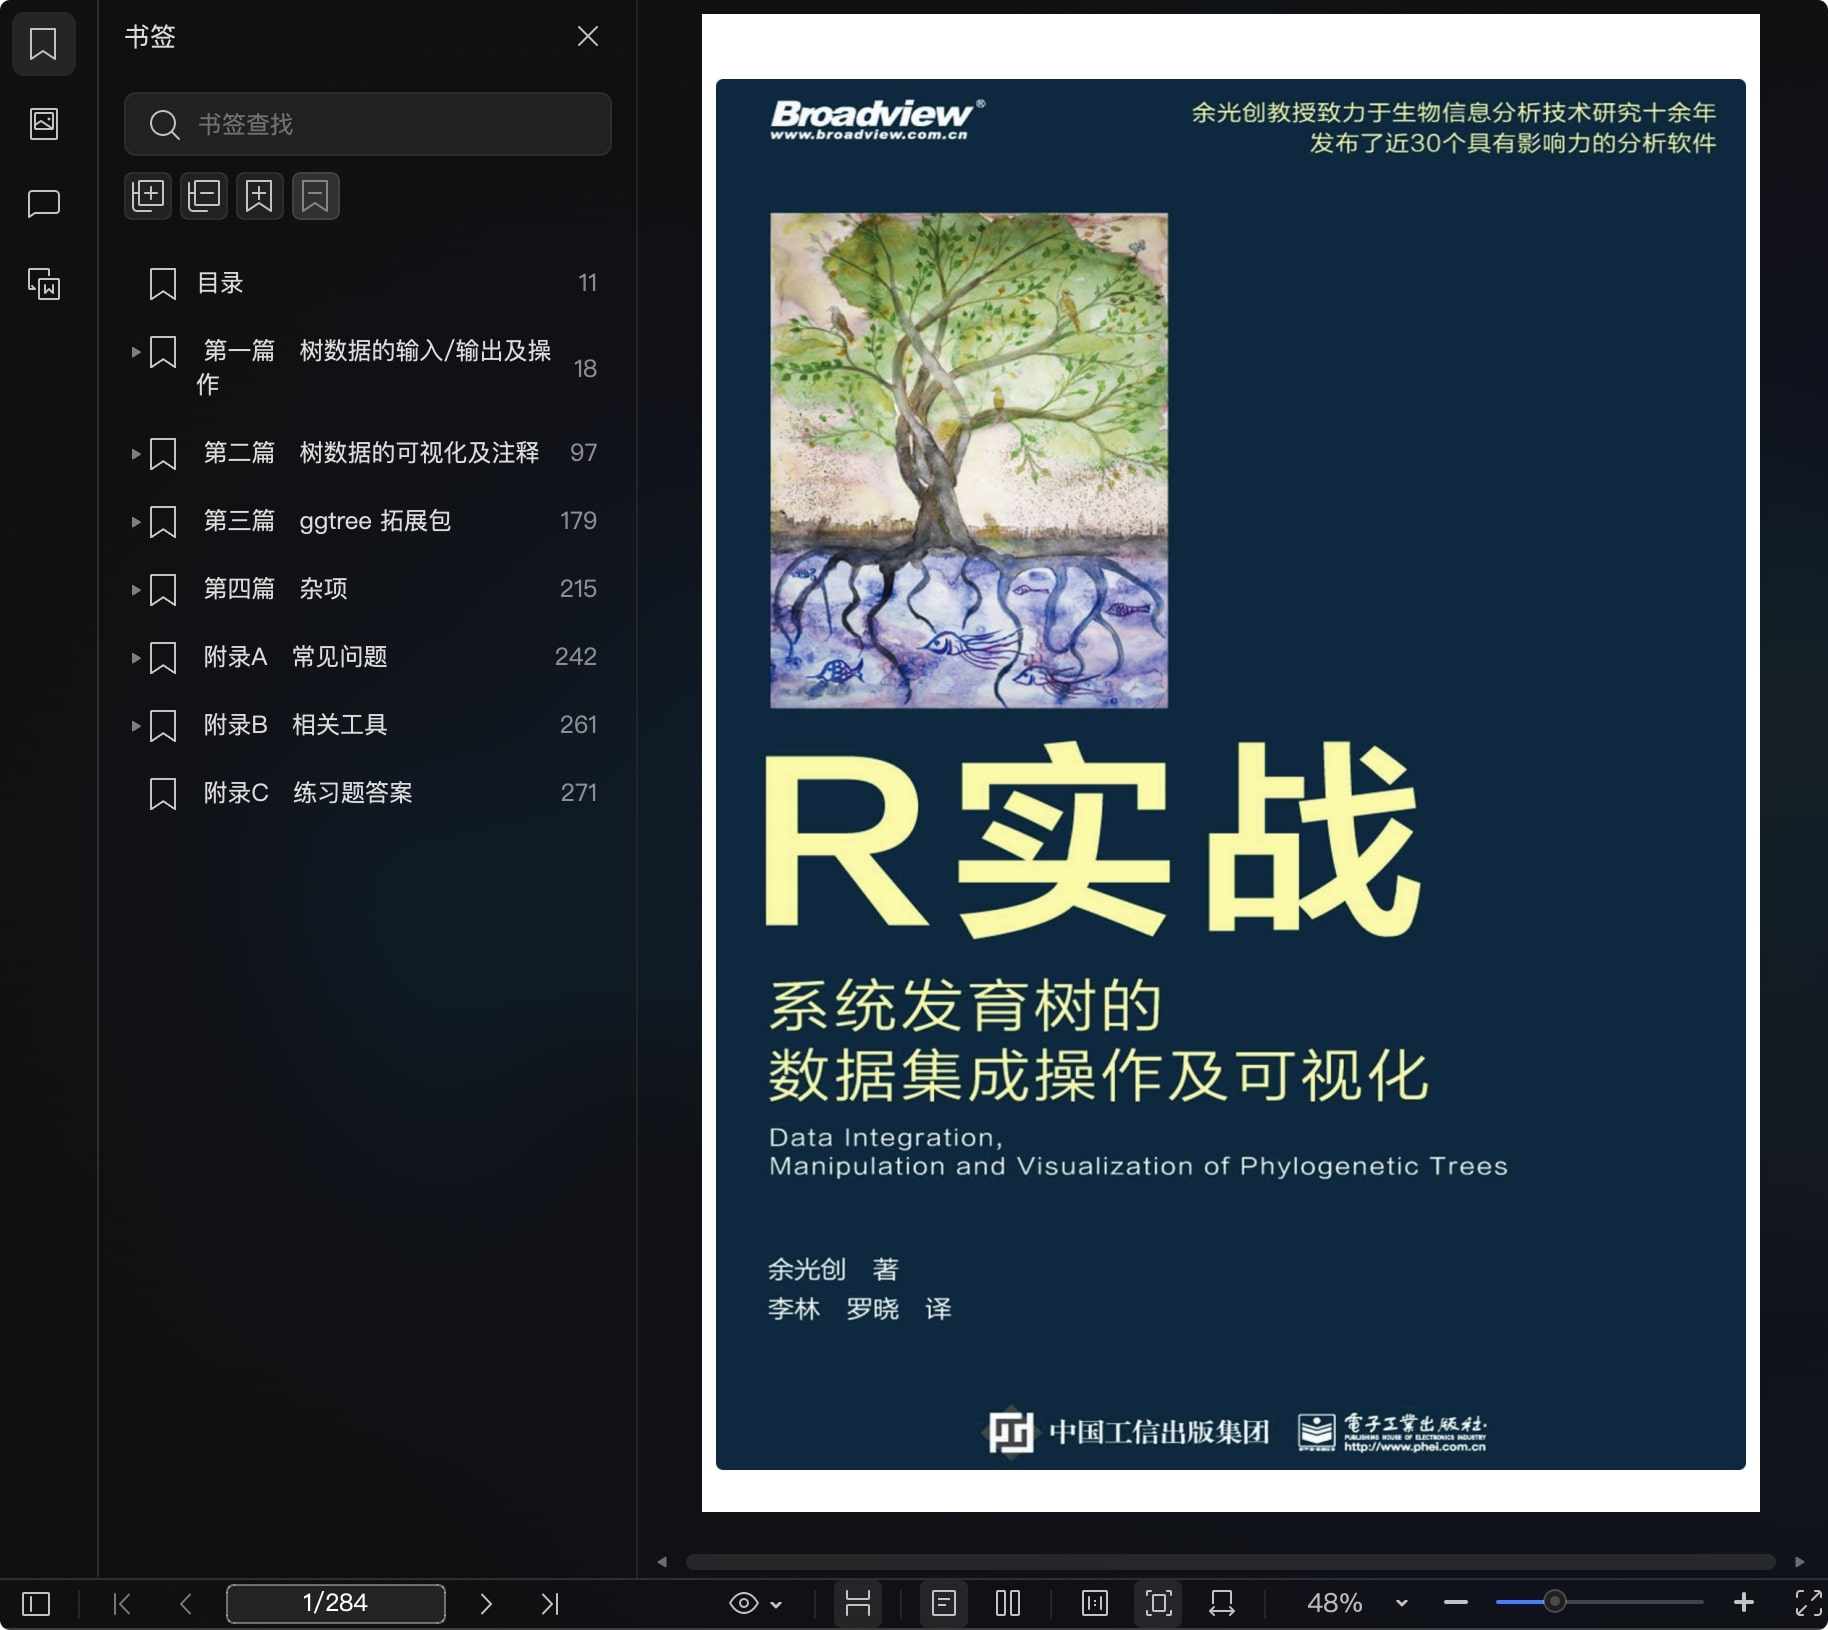The width and height of the screenshot is (1828, 1630).
Task: Focus the 书签查找 search field
Action: click(x=367, y=124)
